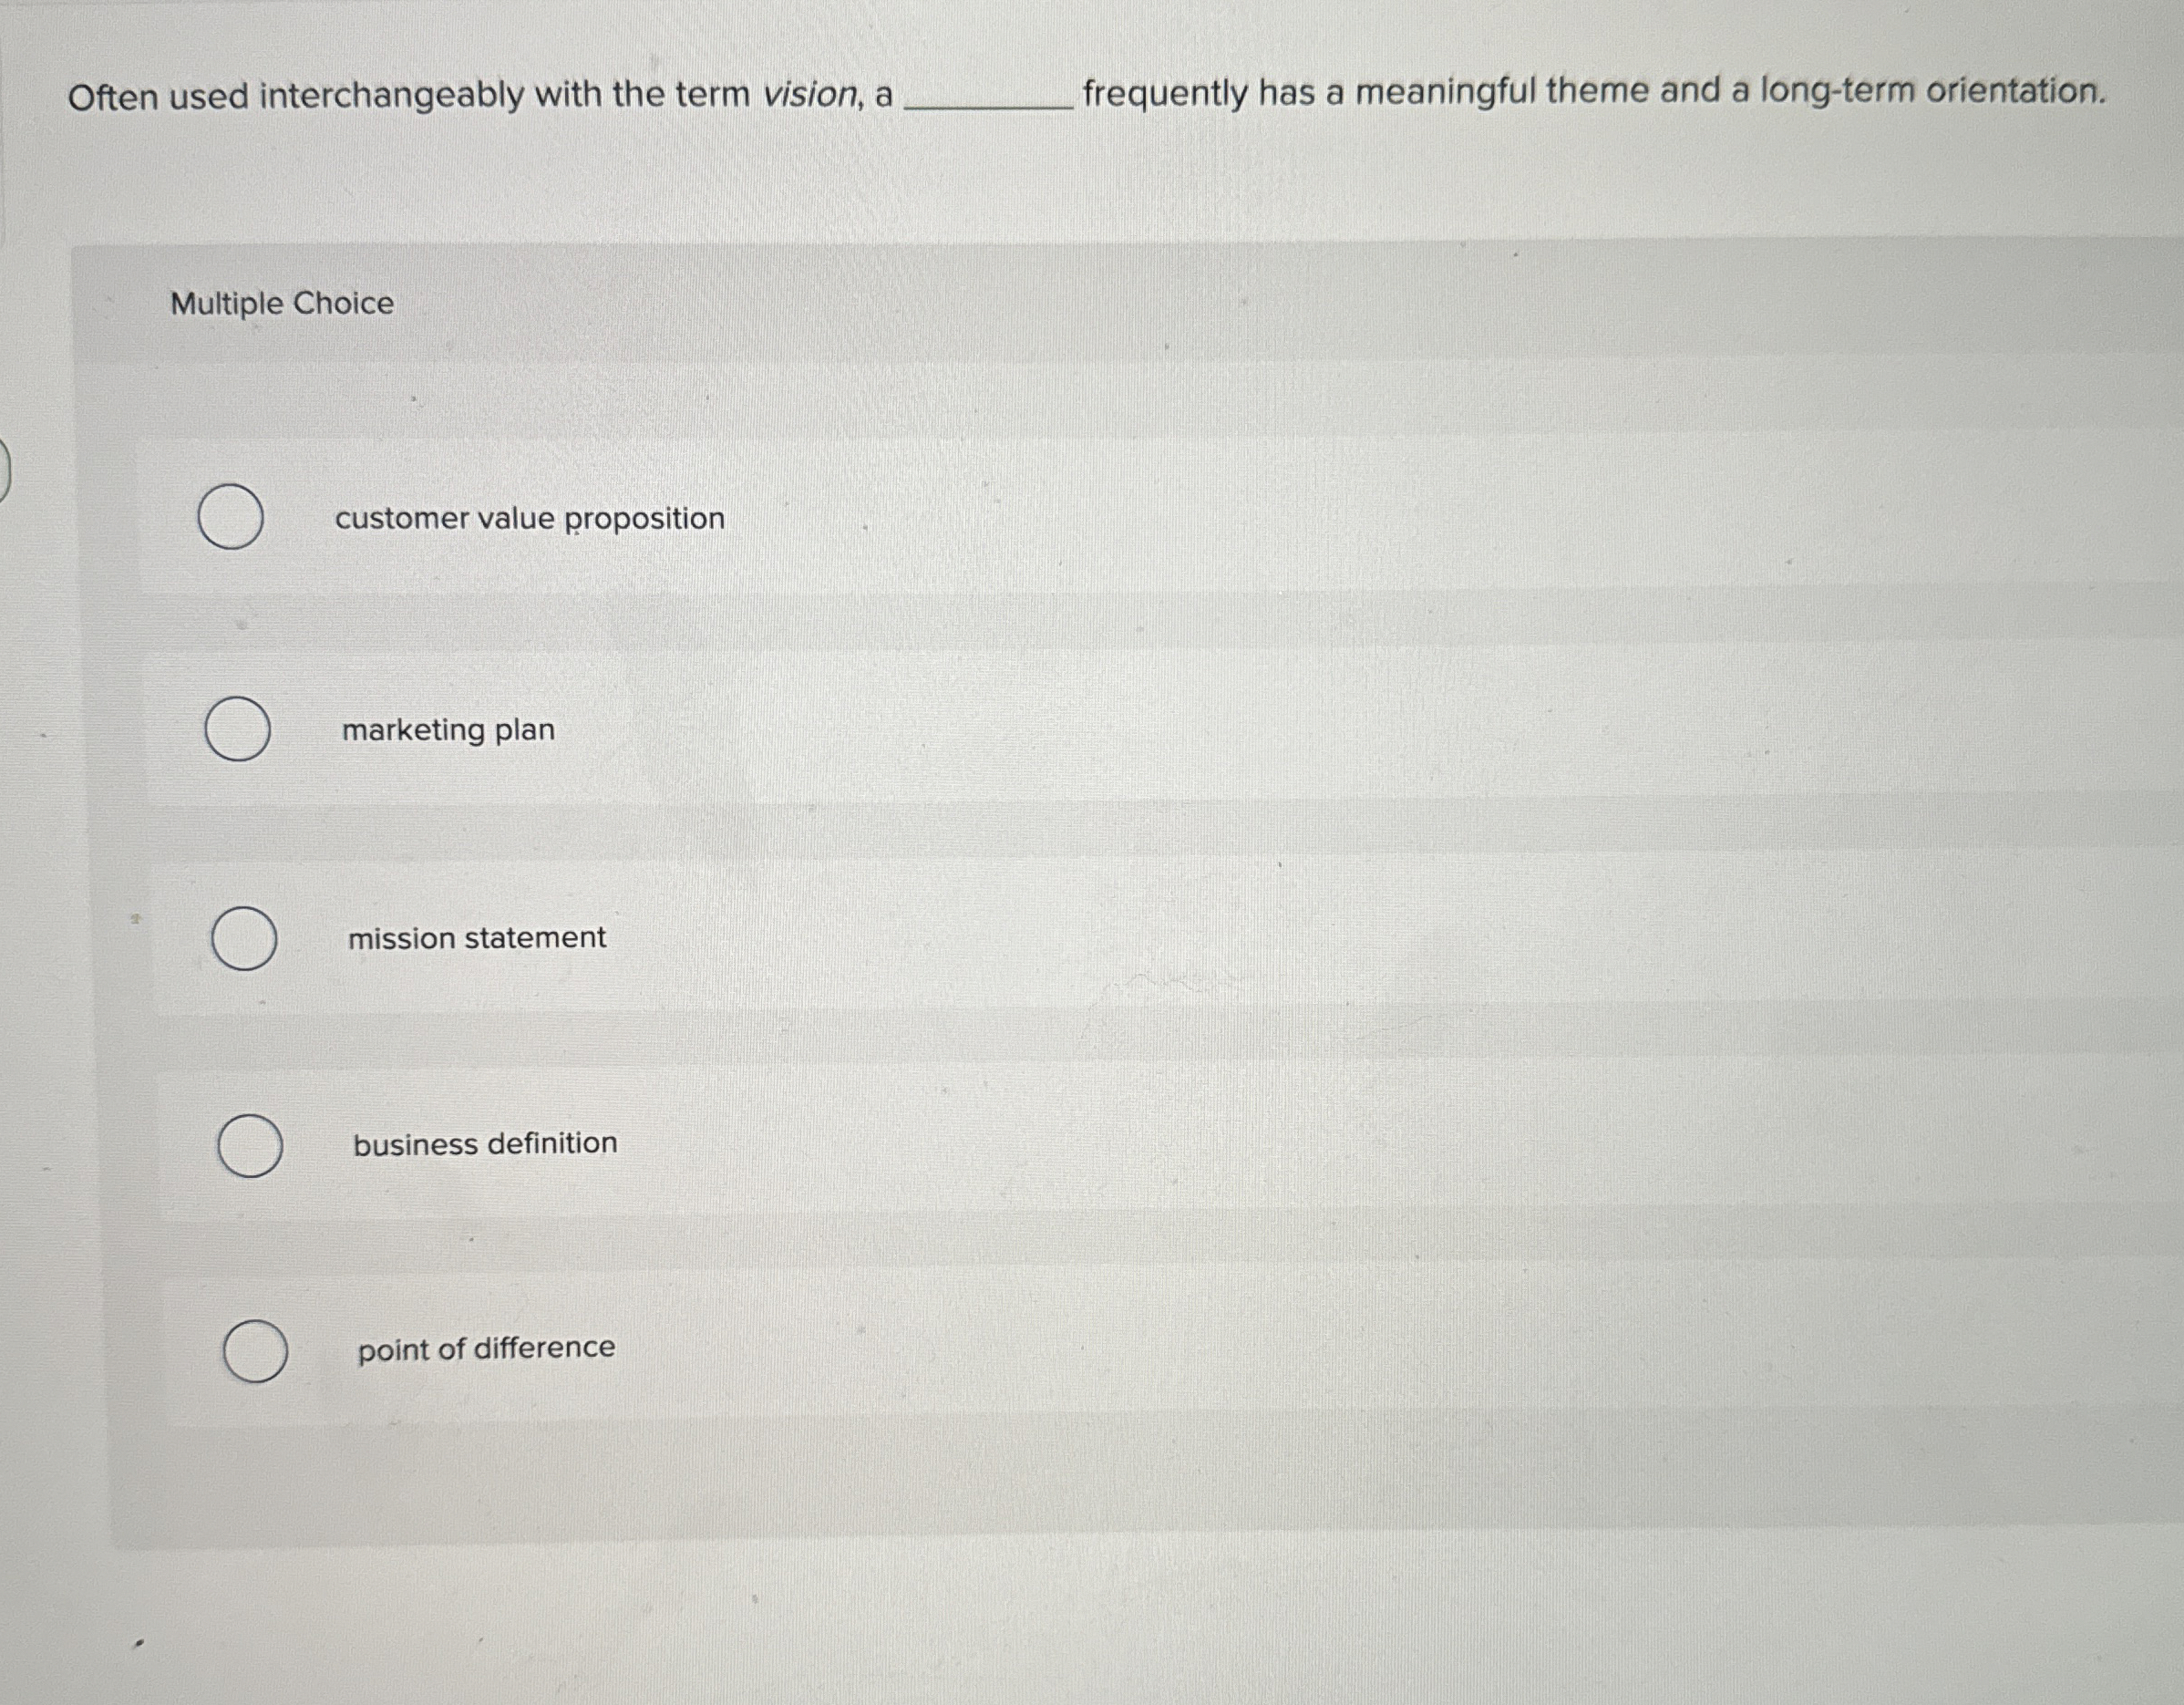This screenshot has width=2184, height=1705.
Task: Click the business definition answer text
Action: pos(486,1144)
